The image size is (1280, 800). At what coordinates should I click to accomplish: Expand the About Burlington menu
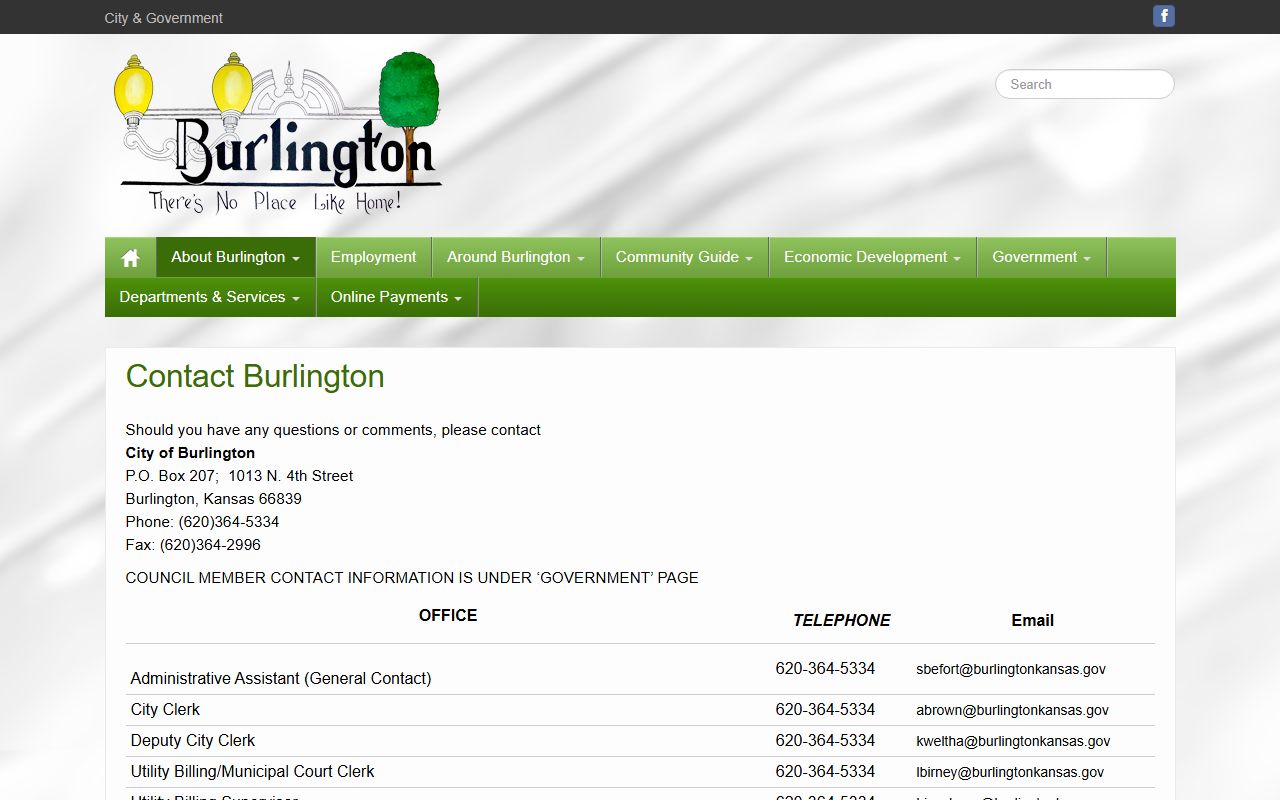[236, 257]
